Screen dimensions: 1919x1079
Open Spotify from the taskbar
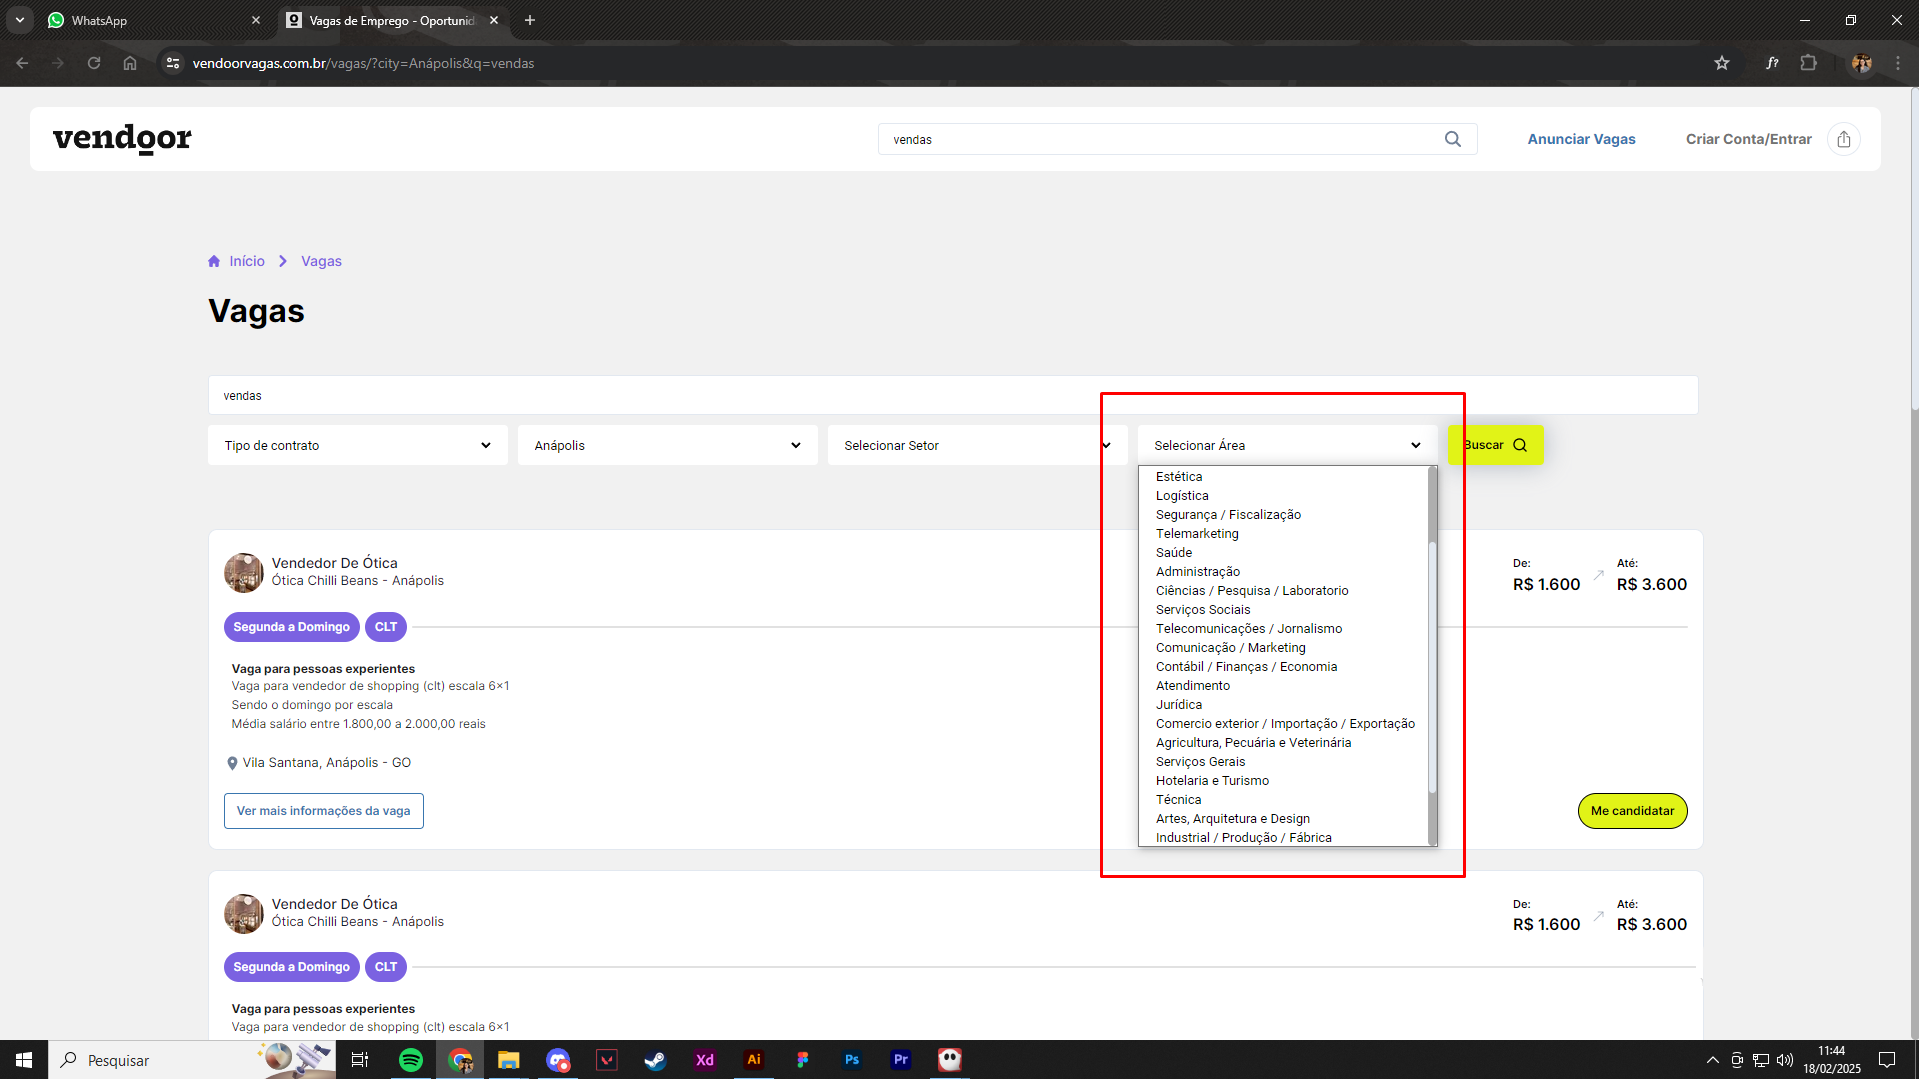410,1060
